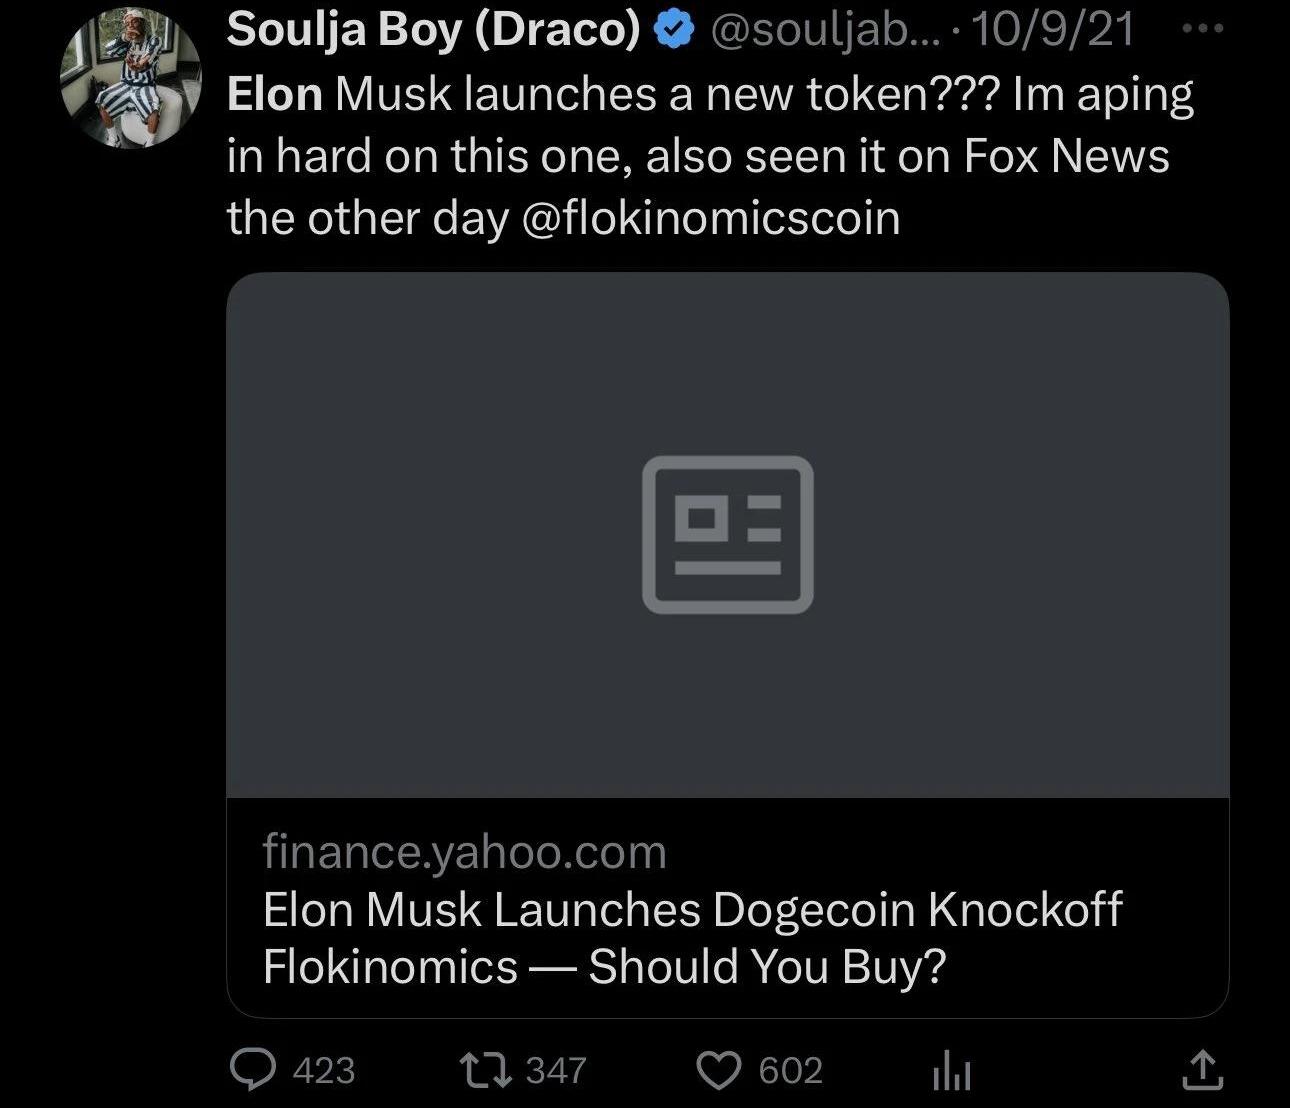The height and width of the screenshot is (1108, 1290).
Task: Visit the finance.yahoo.com domain label
Action: [x=464, y=852]
